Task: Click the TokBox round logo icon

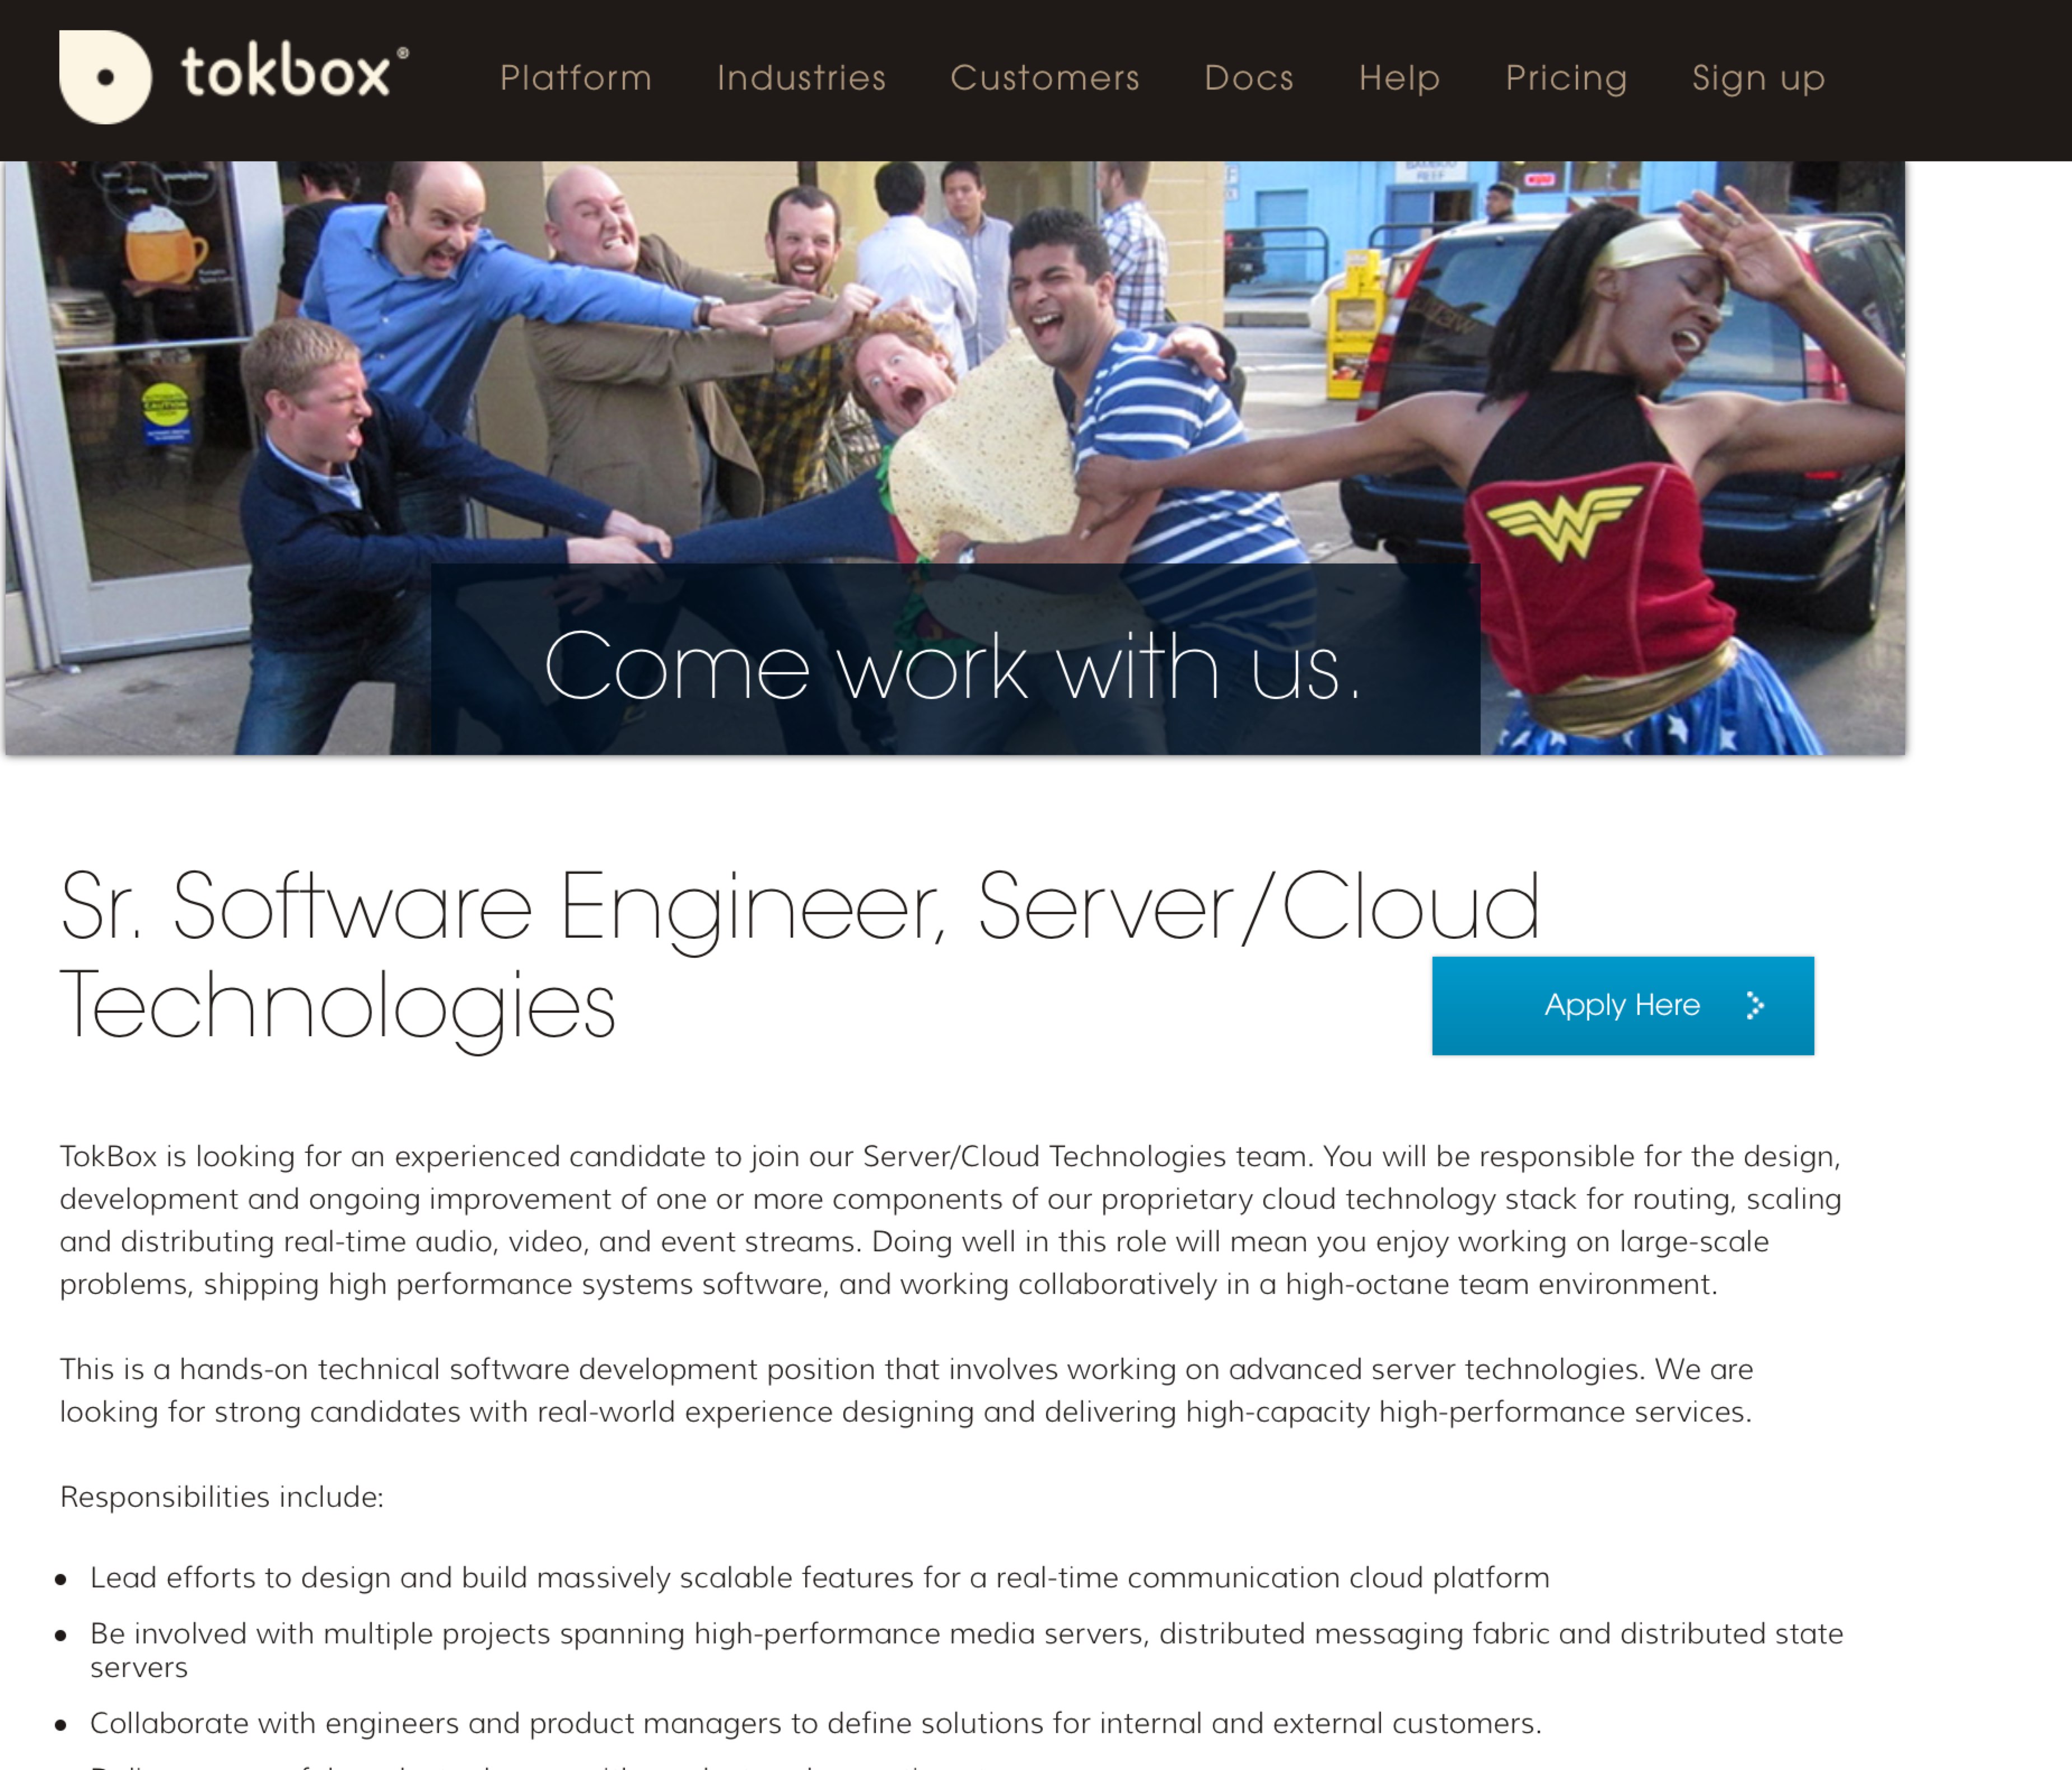Action: [x=105, y=77]
